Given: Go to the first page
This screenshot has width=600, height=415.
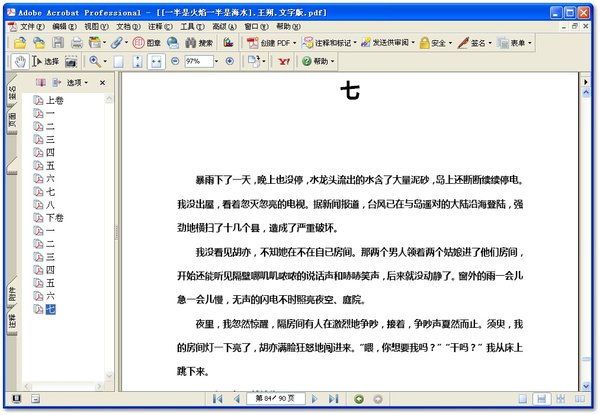Looking at the screenshot, I should [x=217, y=399].
